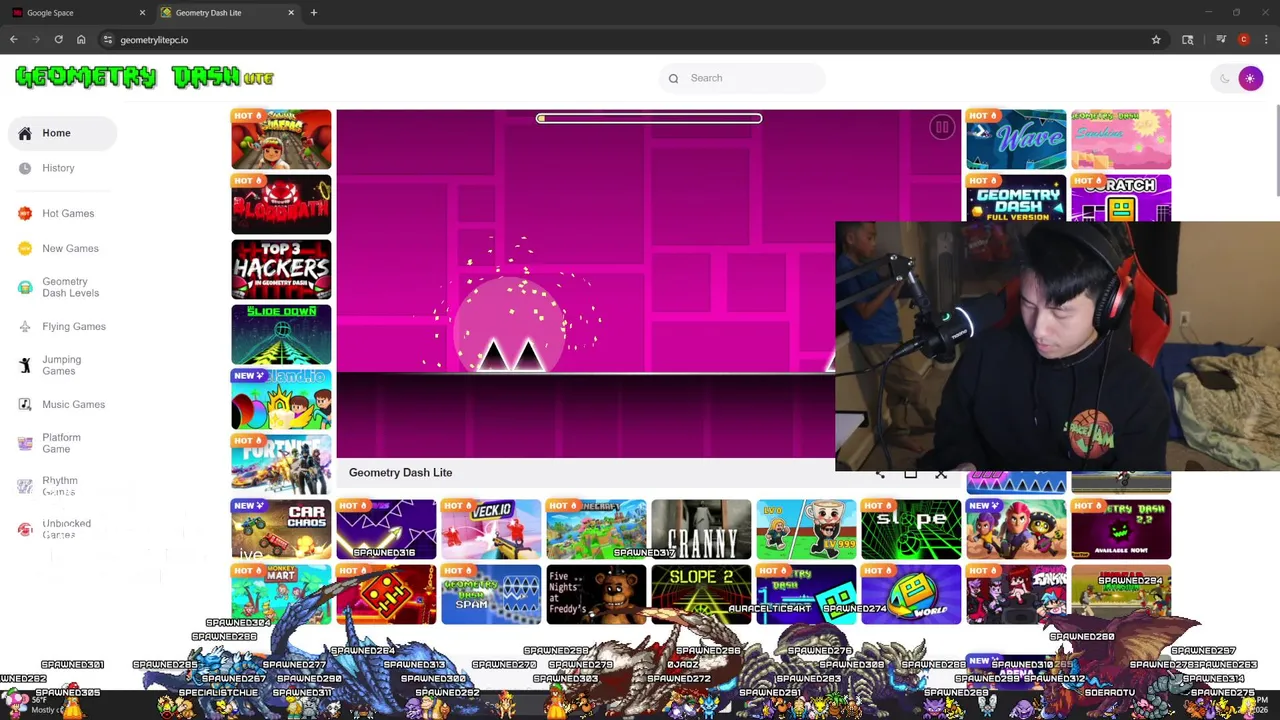Open the Geometry Dash Sunshine thumbnail

click(1121, 139)
